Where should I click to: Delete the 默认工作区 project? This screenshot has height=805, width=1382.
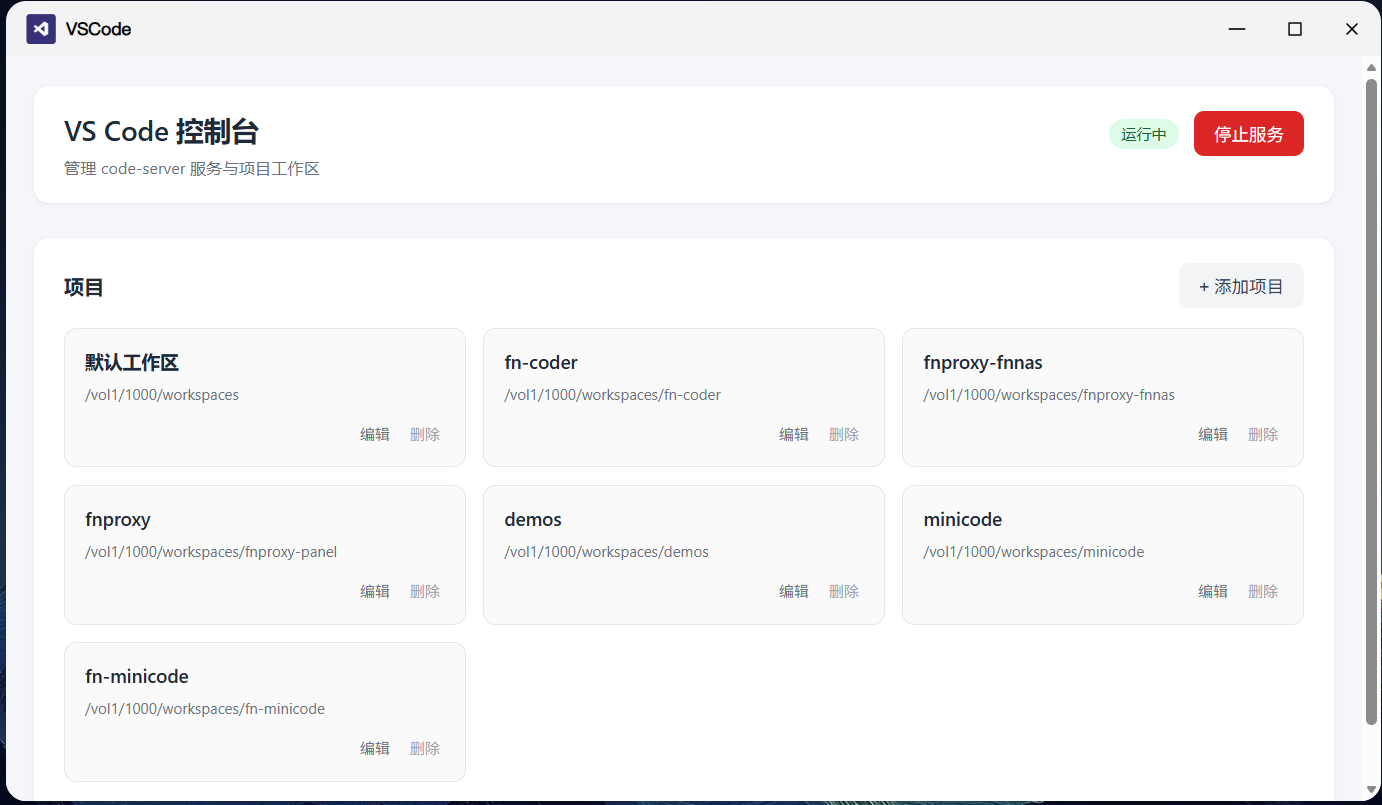pyautogui.click(x=425, y=434)
